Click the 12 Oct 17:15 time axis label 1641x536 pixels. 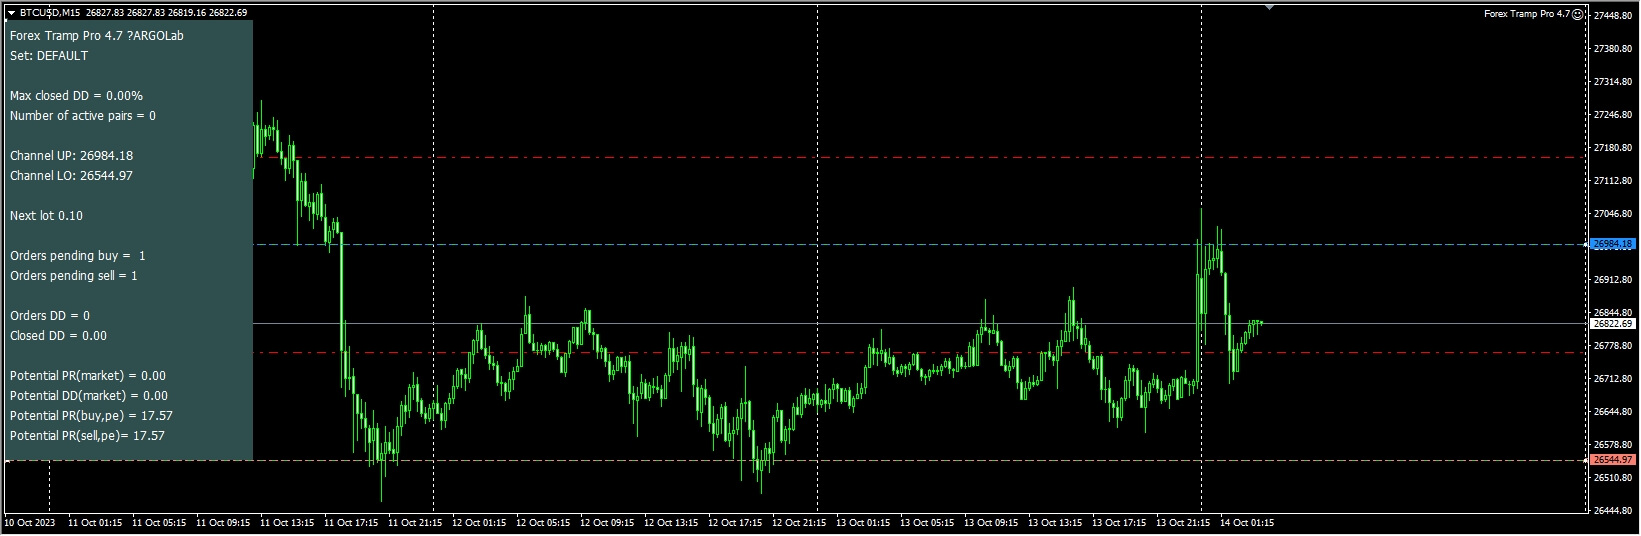pos(735,523)
